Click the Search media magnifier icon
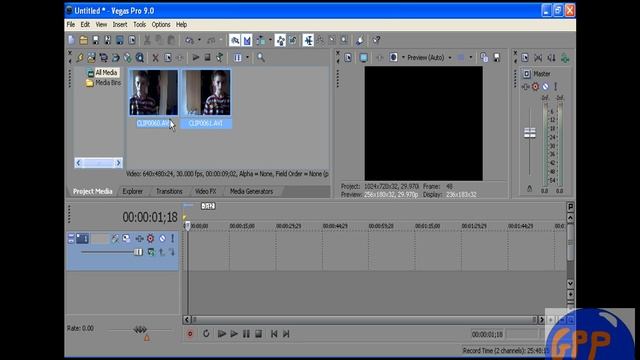Screen dimensions: 640x360 tap(261, 58)
